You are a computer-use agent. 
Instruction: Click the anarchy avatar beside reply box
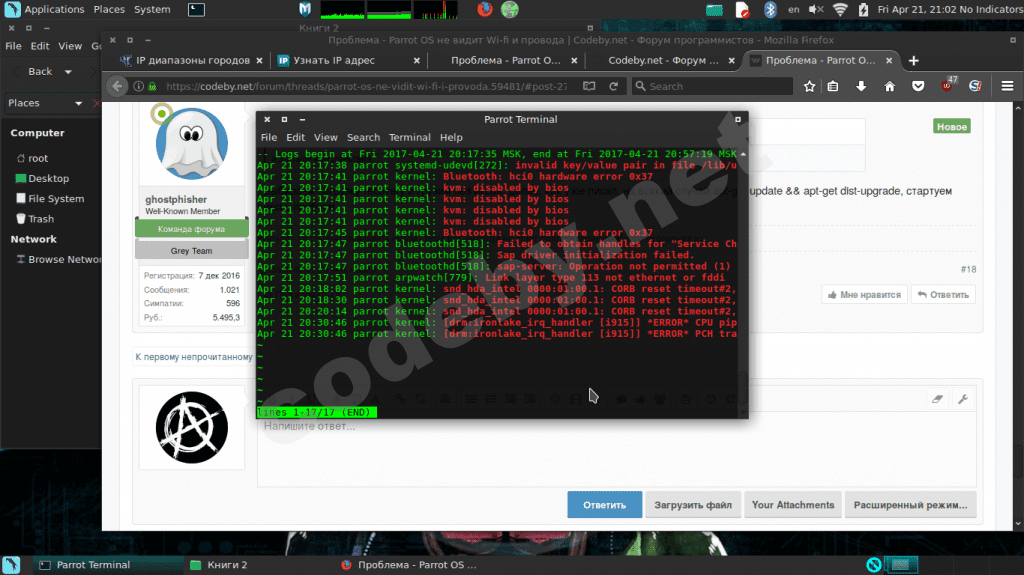191,427
